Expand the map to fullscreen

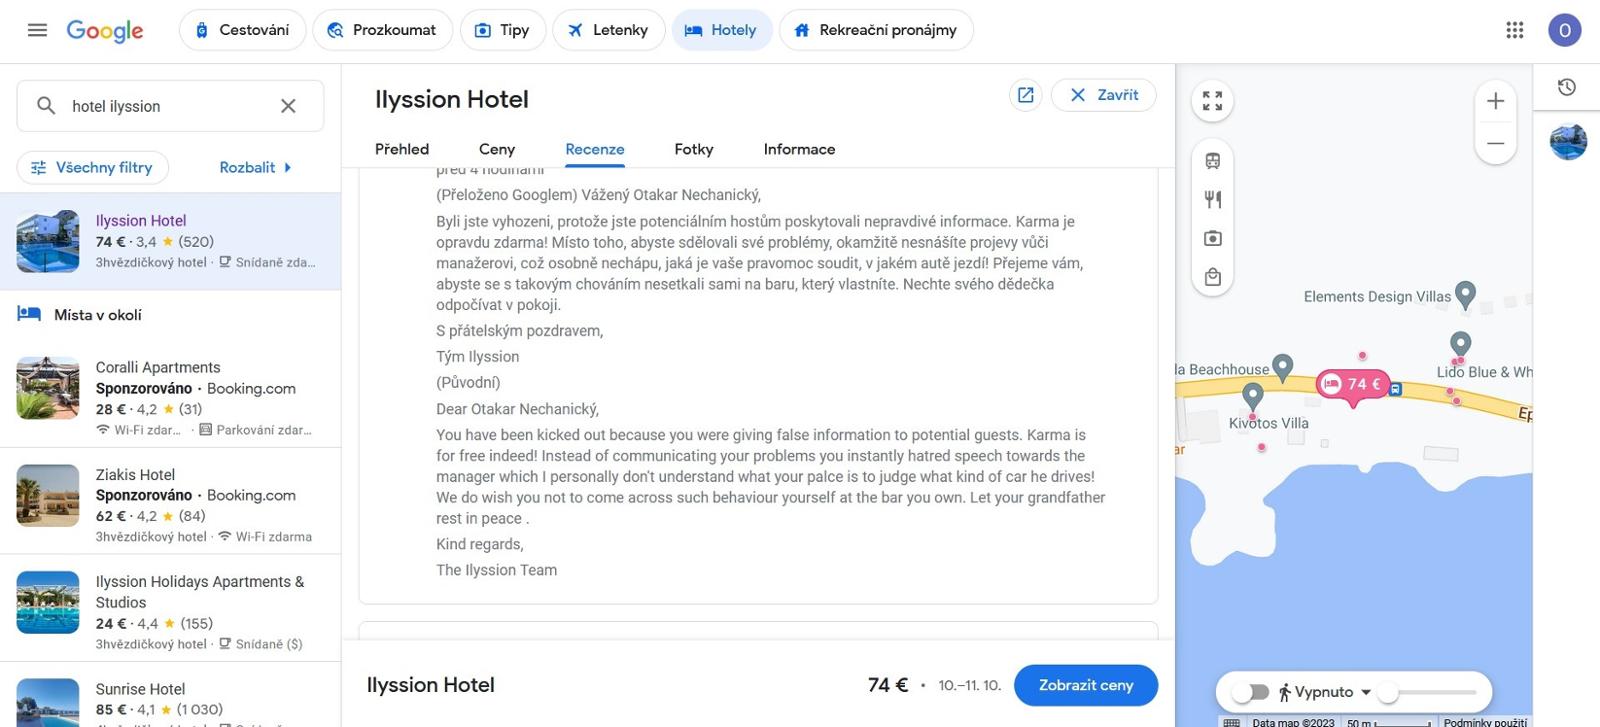[1213, 101]
